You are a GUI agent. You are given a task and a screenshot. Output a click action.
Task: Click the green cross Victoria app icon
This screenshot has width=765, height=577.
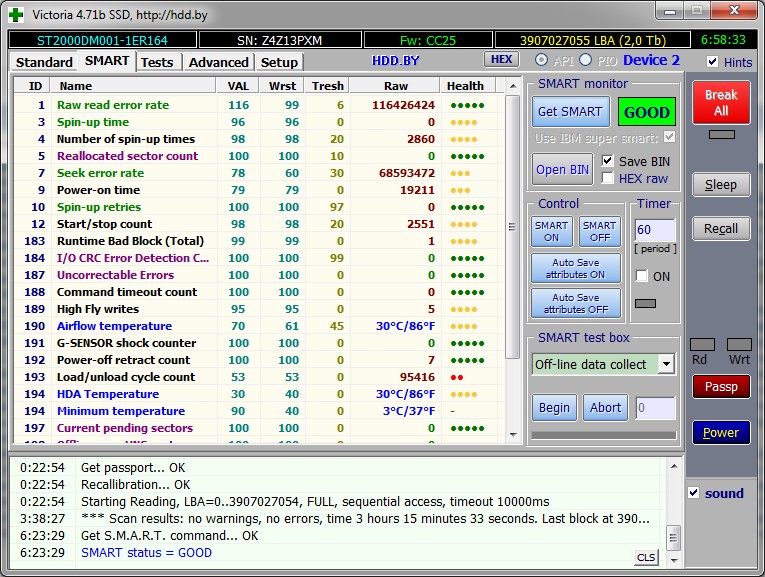[x=16, y=14]
